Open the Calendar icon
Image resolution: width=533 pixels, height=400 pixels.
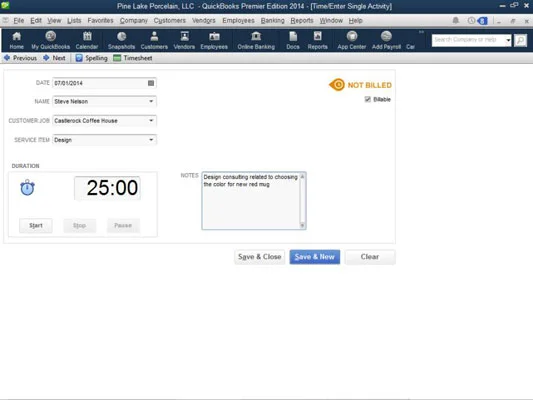click(x=87, y=40)
